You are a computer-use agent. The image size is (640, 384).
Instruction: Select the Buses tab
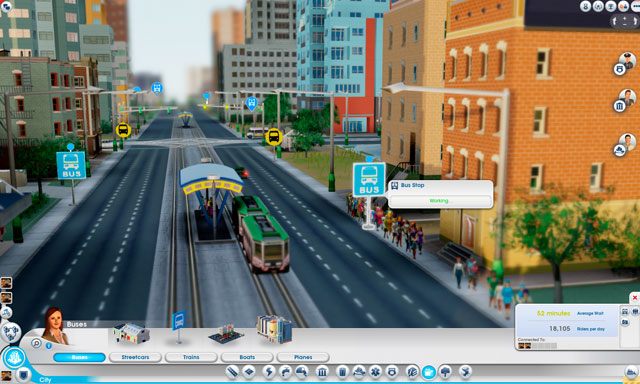(79, 357)
